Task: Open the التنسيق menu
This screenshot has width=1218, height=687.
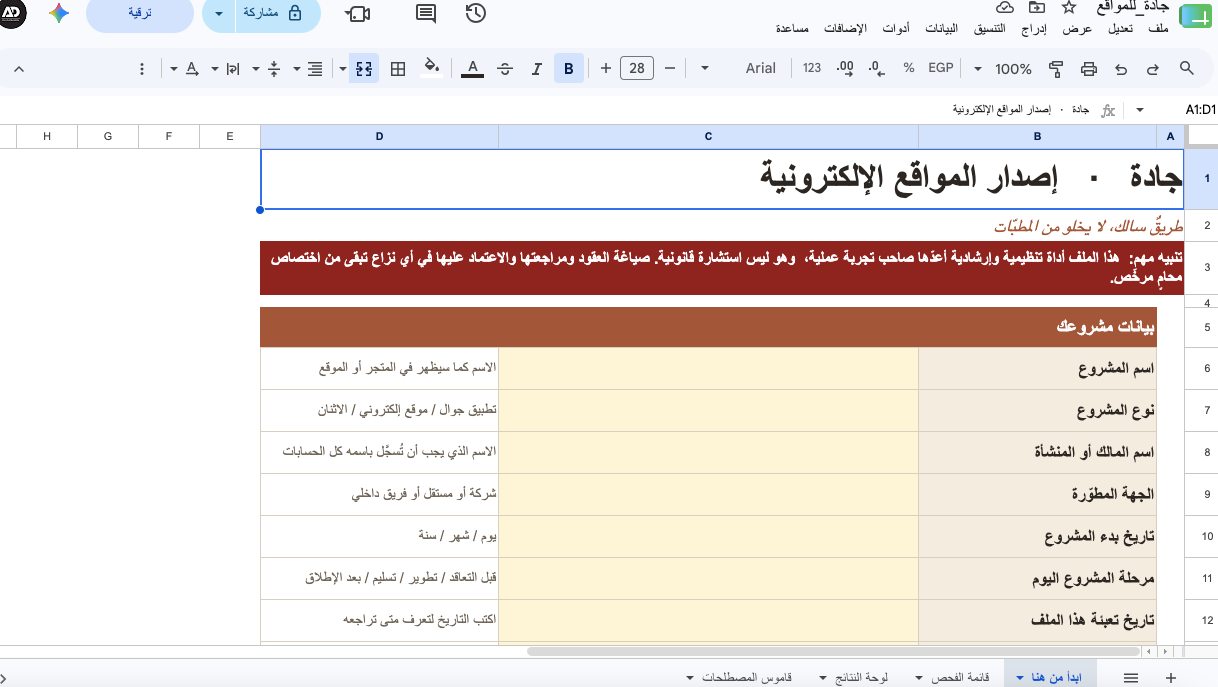Action: coord(990,29)
